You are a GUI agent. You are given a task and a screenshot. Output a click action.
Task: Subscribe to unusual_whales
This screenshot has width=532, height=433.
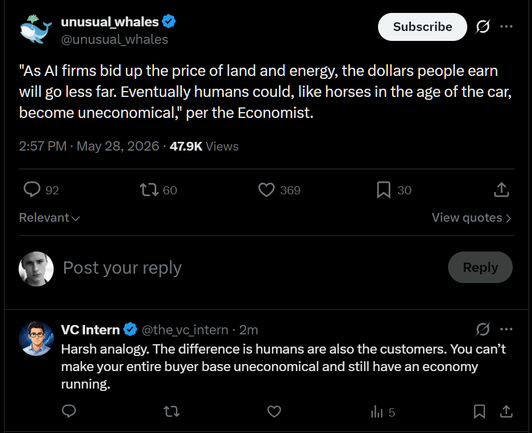point(422,27)
